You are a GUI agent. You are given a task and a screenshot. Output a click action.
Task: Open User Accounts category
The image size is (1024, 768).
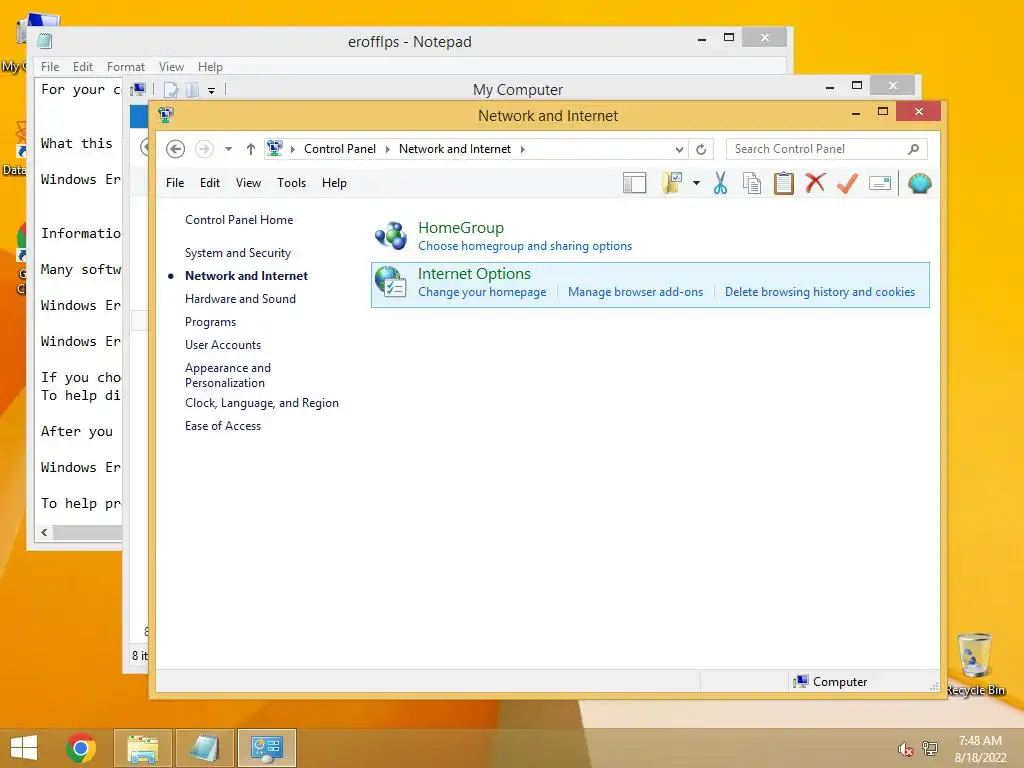[223, 345]
